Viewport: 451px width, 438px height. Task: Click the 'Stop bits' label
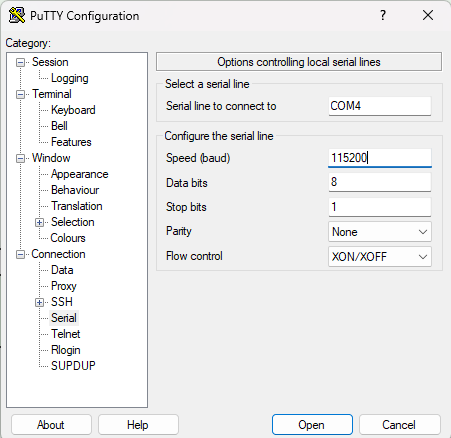(186, 207)
